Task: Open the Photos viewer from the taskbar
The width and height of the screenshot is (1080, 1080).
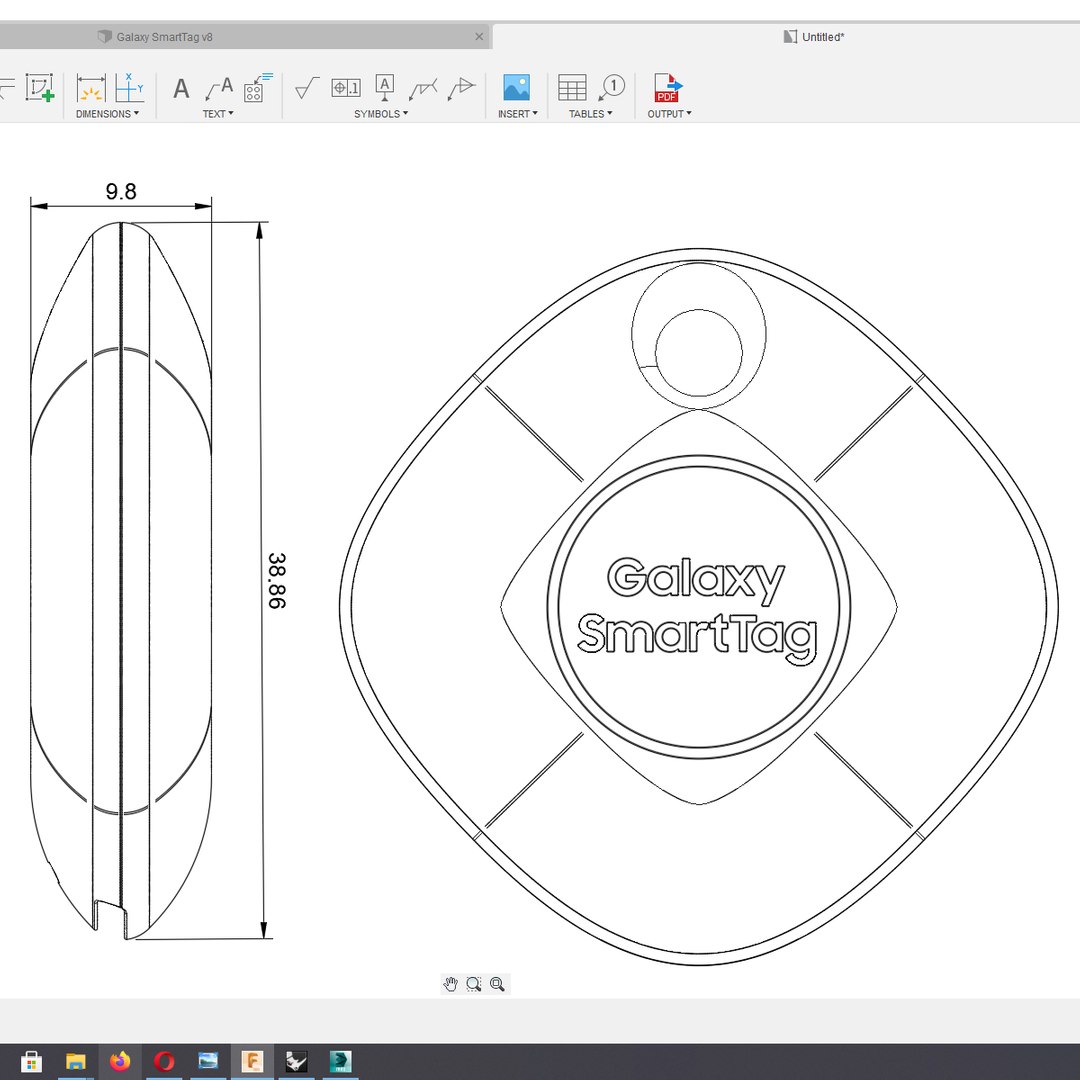Action: click(208, 1061)
